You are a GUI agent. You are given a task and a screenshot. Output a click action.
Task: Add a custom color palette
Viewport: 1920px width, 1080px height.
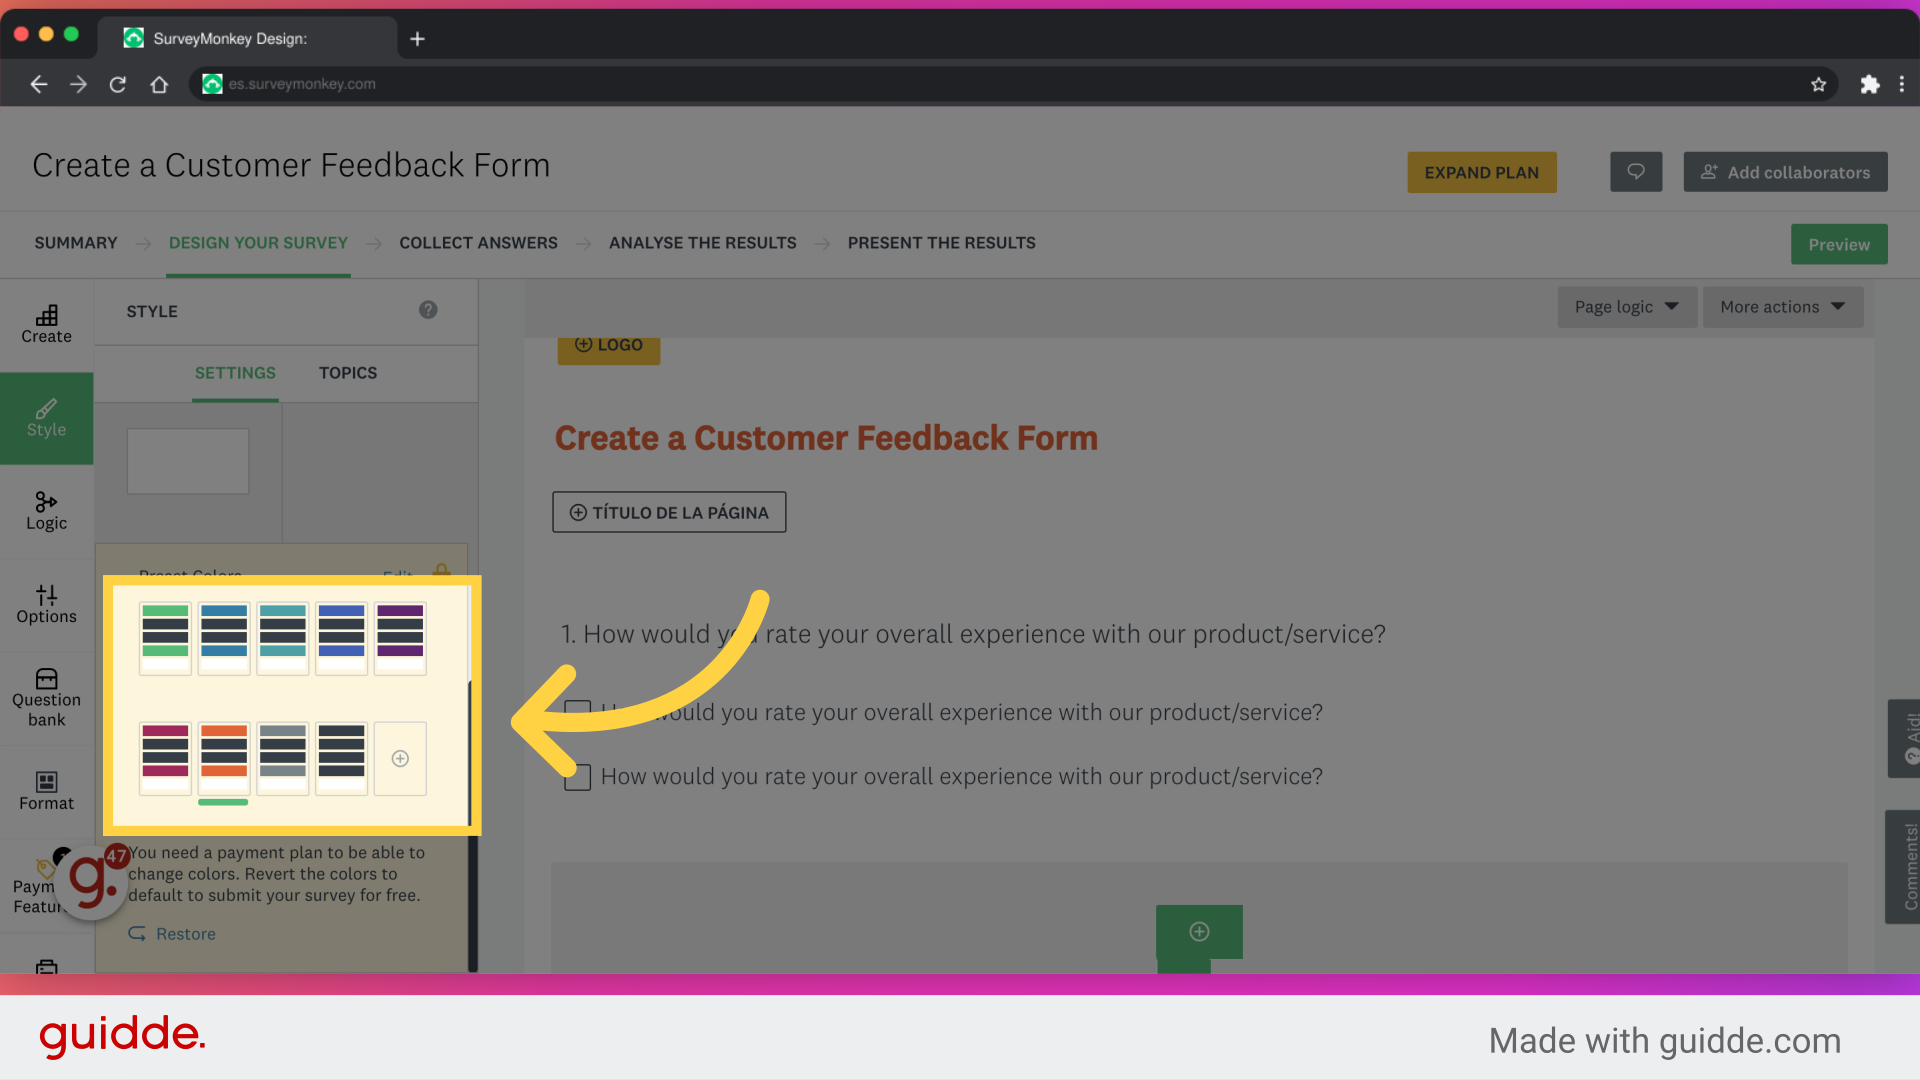tap(400, 759)
